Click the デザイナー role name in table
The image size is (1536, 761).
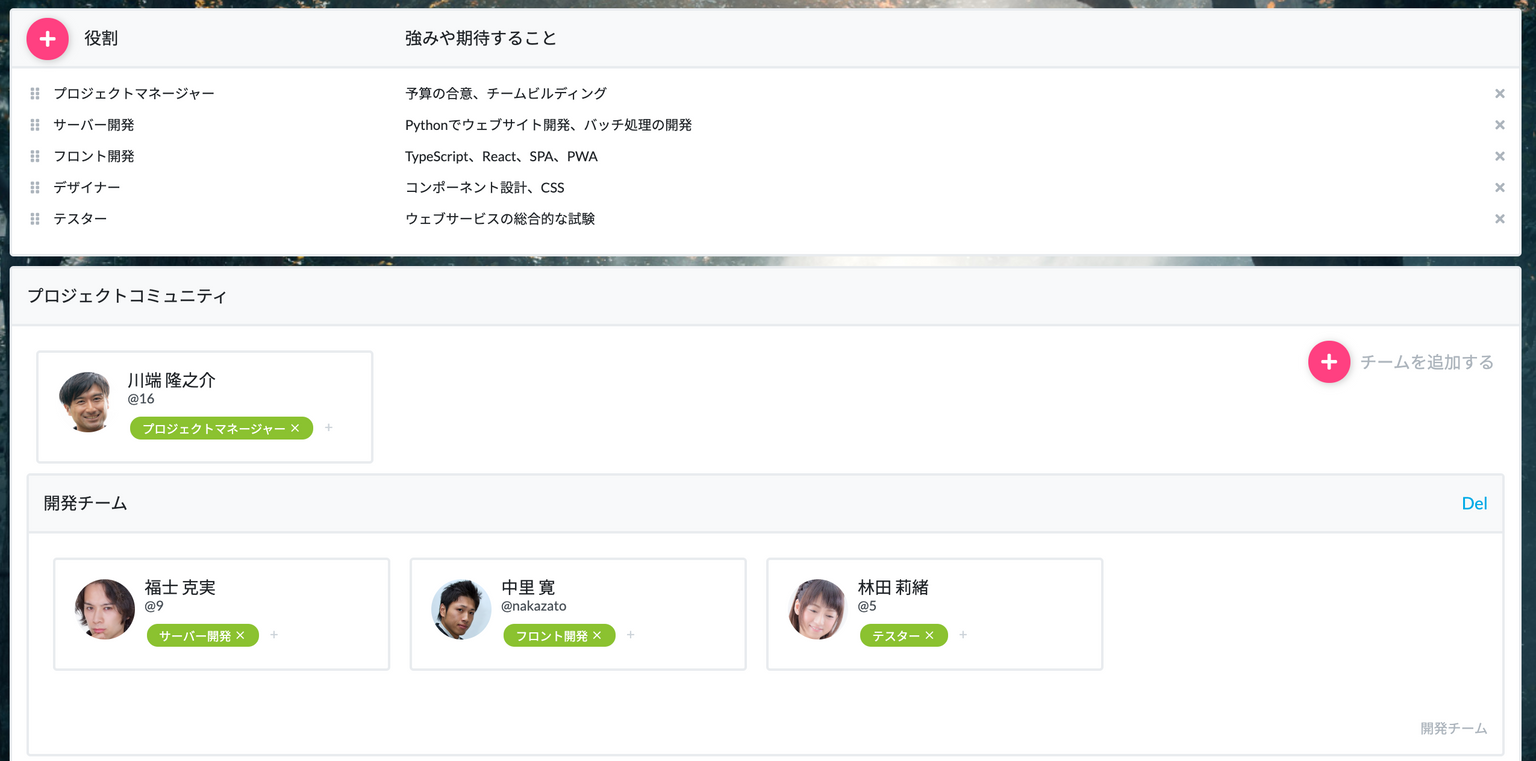point(87,188)
